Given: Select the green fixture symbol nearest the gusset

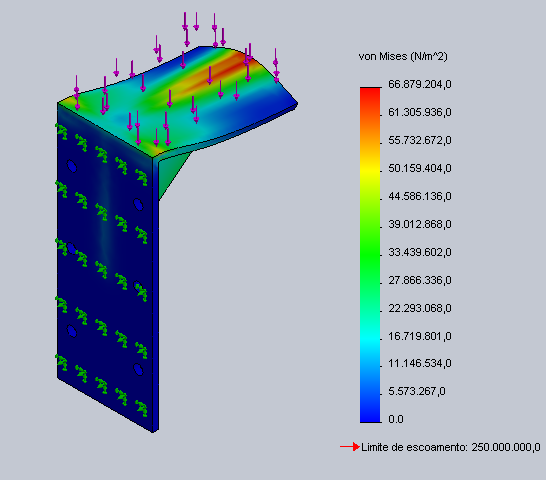Looking at the screenshot, I should [141, 177].
